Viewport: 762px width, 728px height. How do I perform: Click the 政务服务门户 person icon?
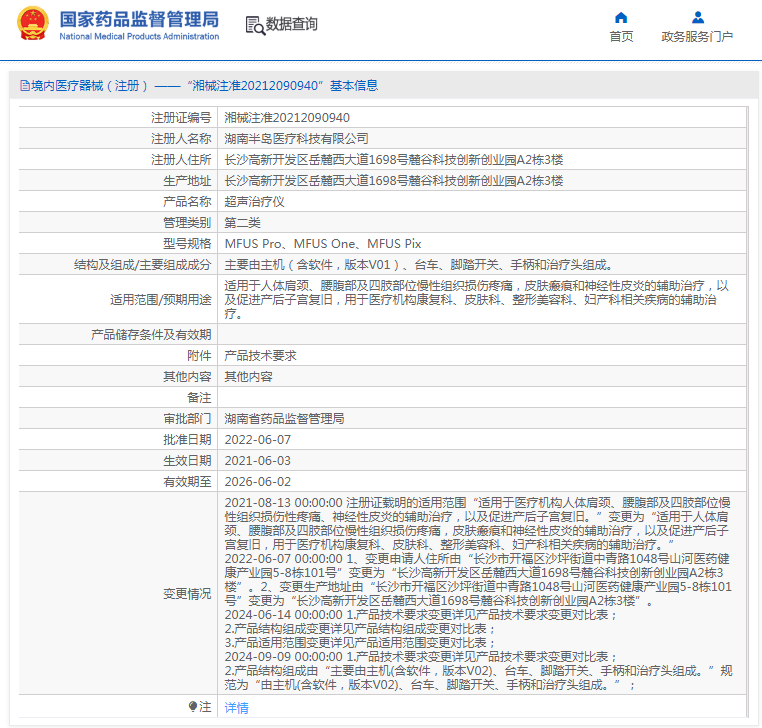(x=697, y=17)
